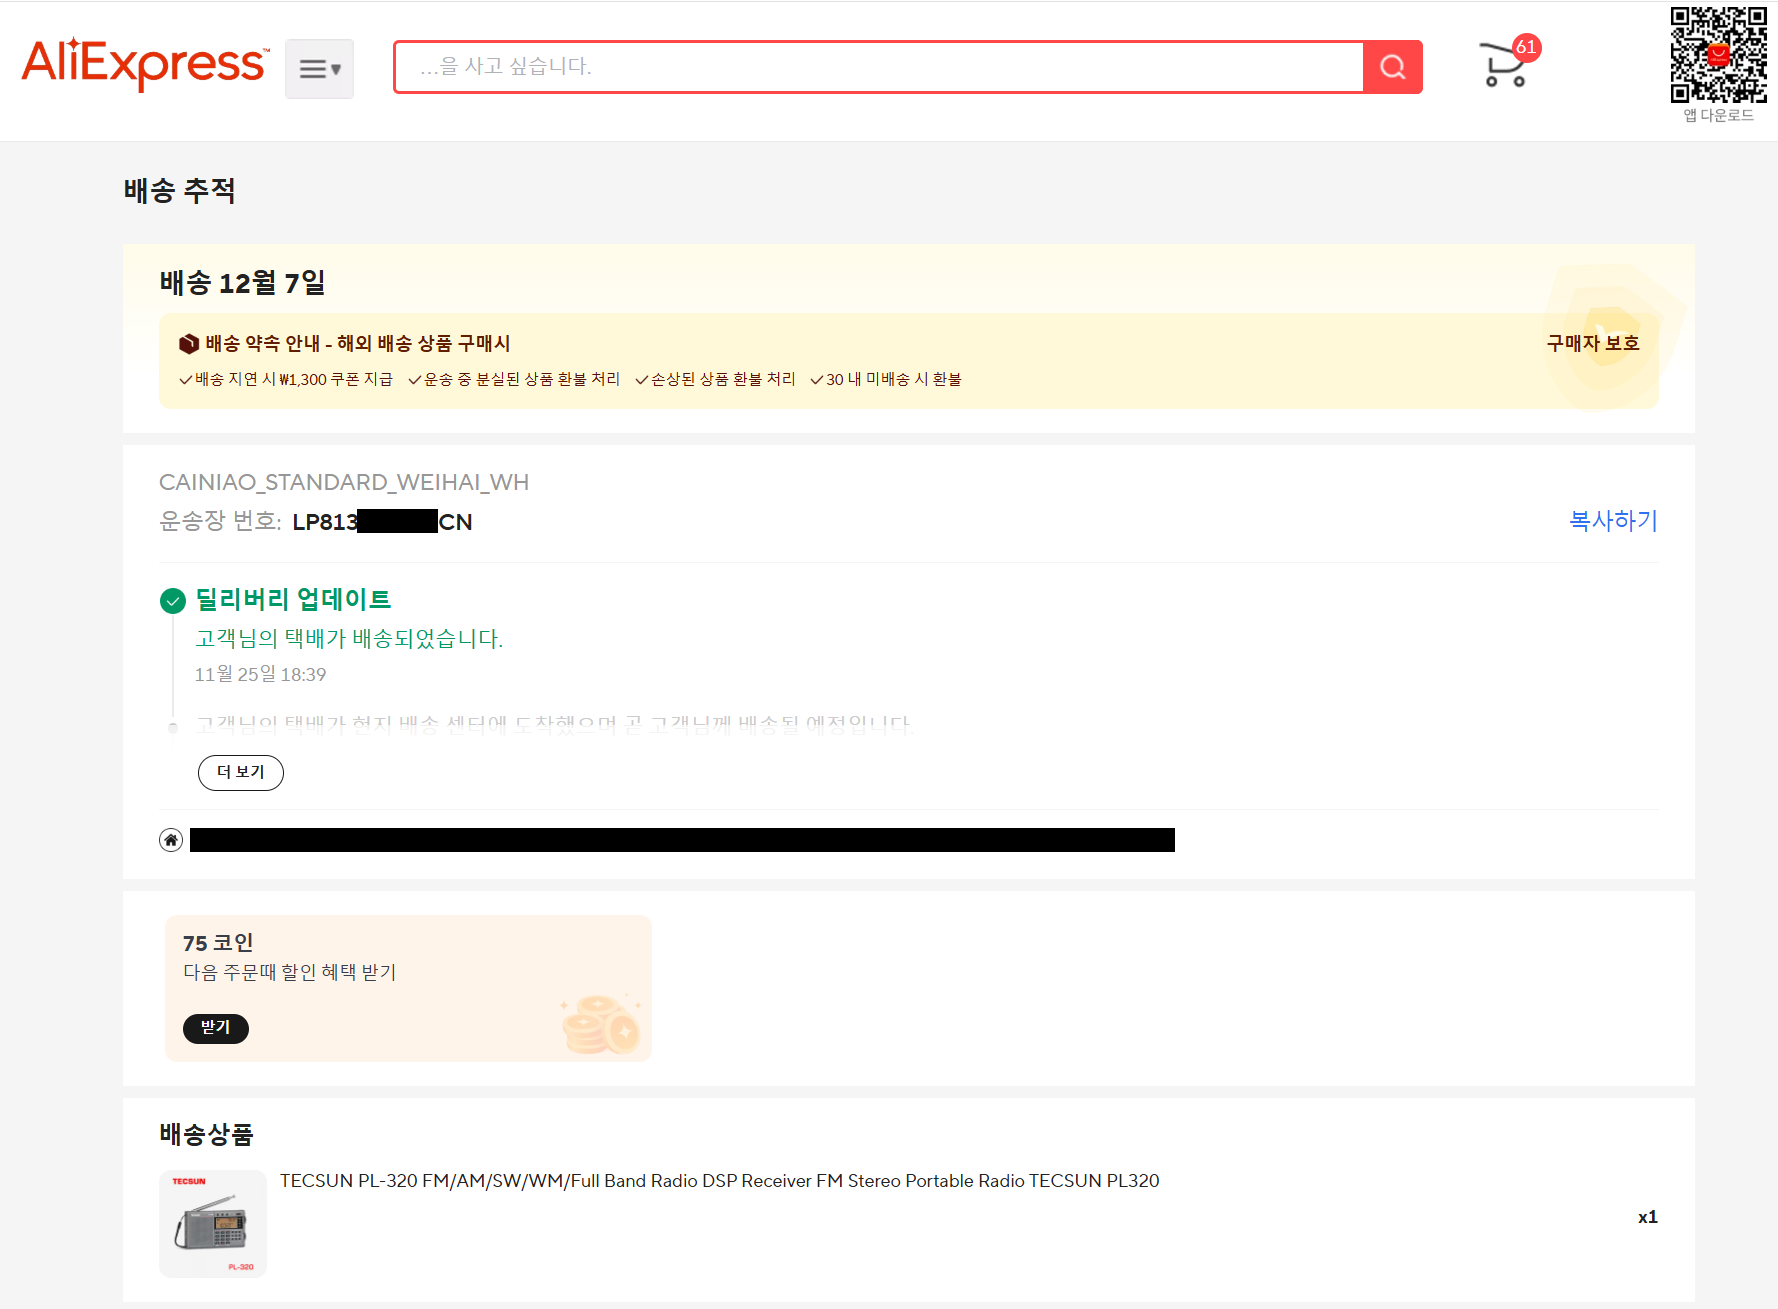Image resolution: width=1778 pixels, height=1309 pixels.
Task: Select the 배송상품 section heading
Action: (x=206, y=1135)
